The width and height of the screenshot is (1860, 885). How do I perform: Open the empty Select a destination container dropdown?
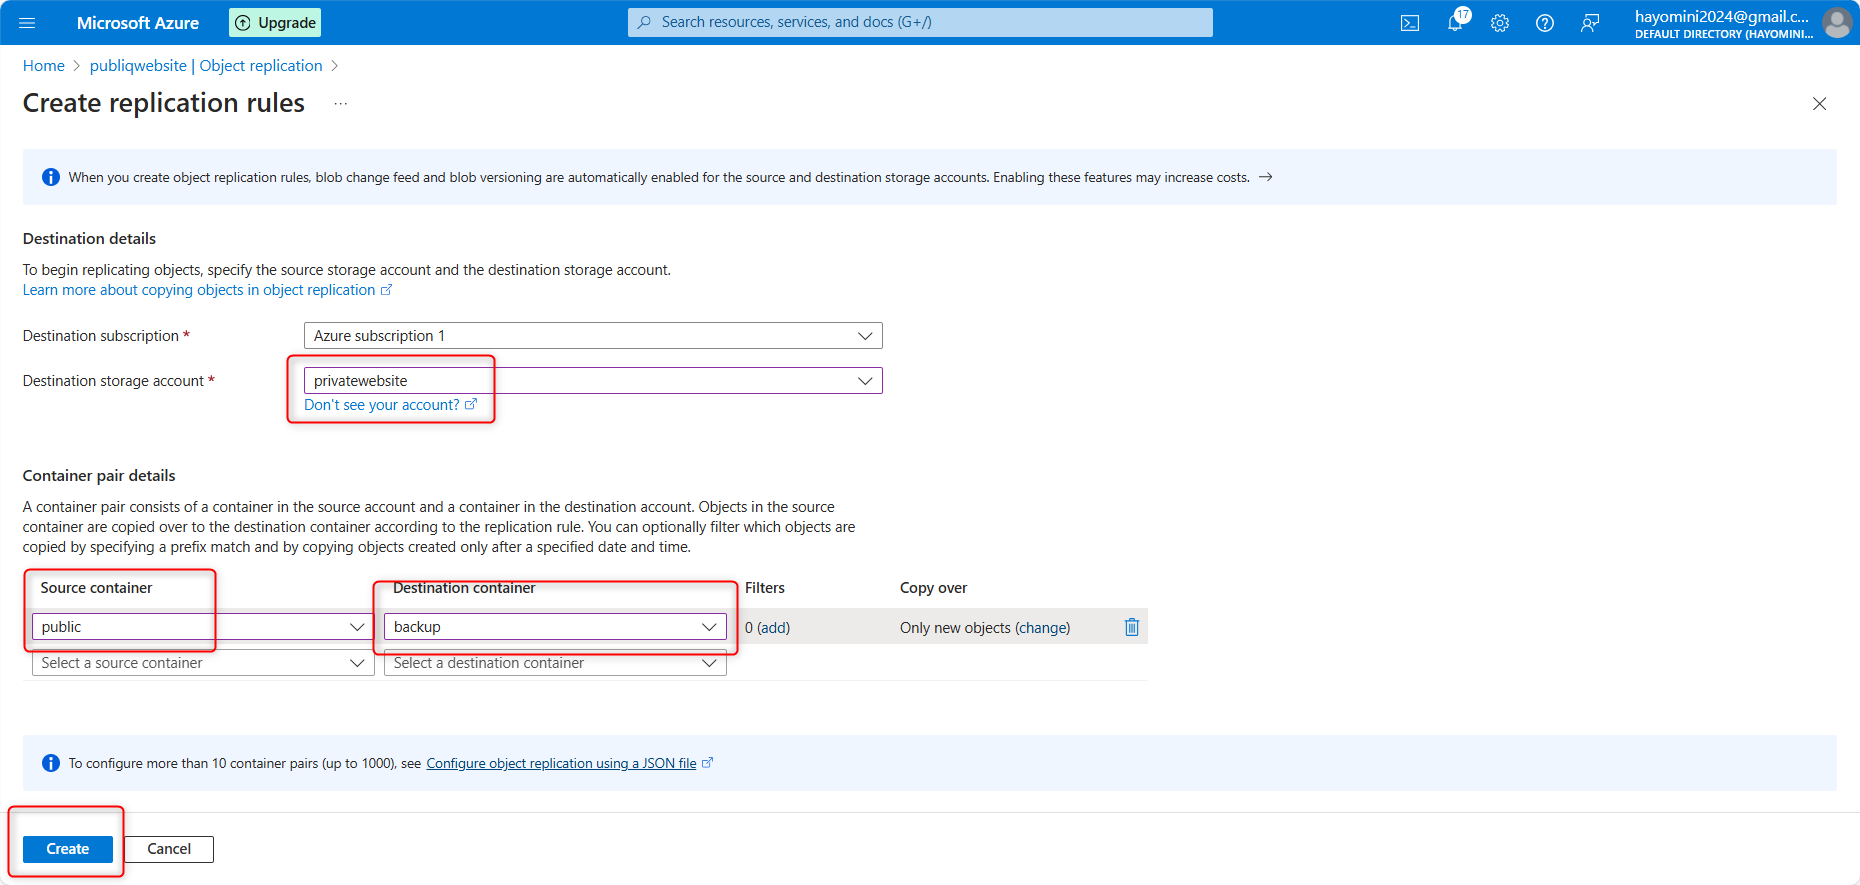coord(555,663)
